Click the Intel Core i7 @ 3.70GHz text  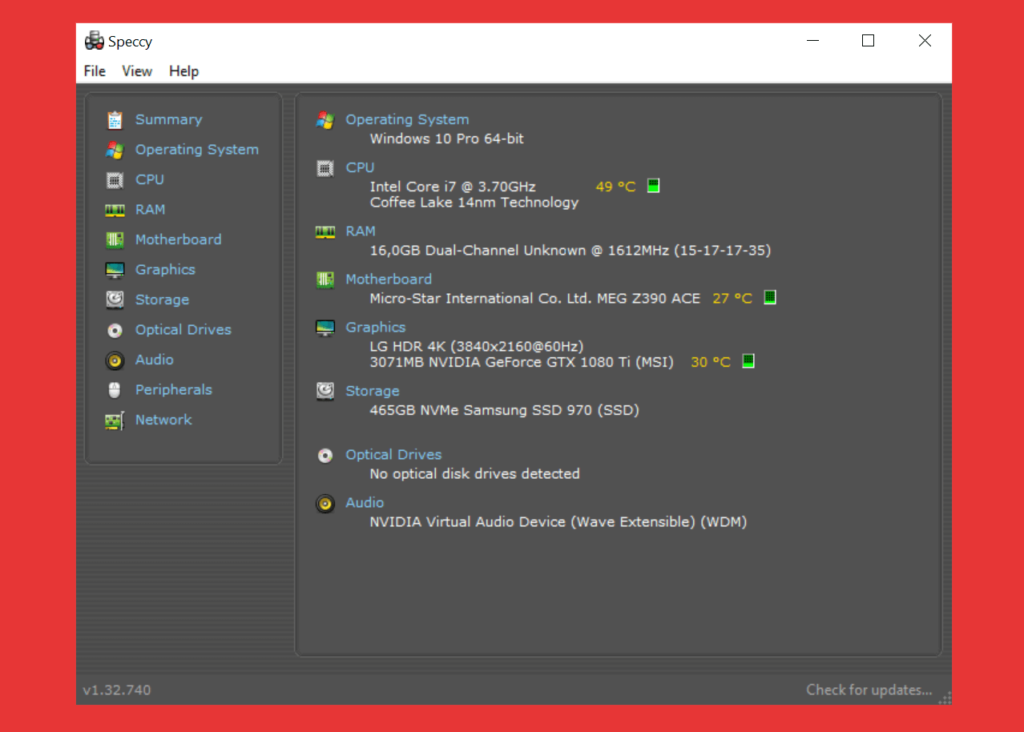pyautogui.click(x=453, y=187)
